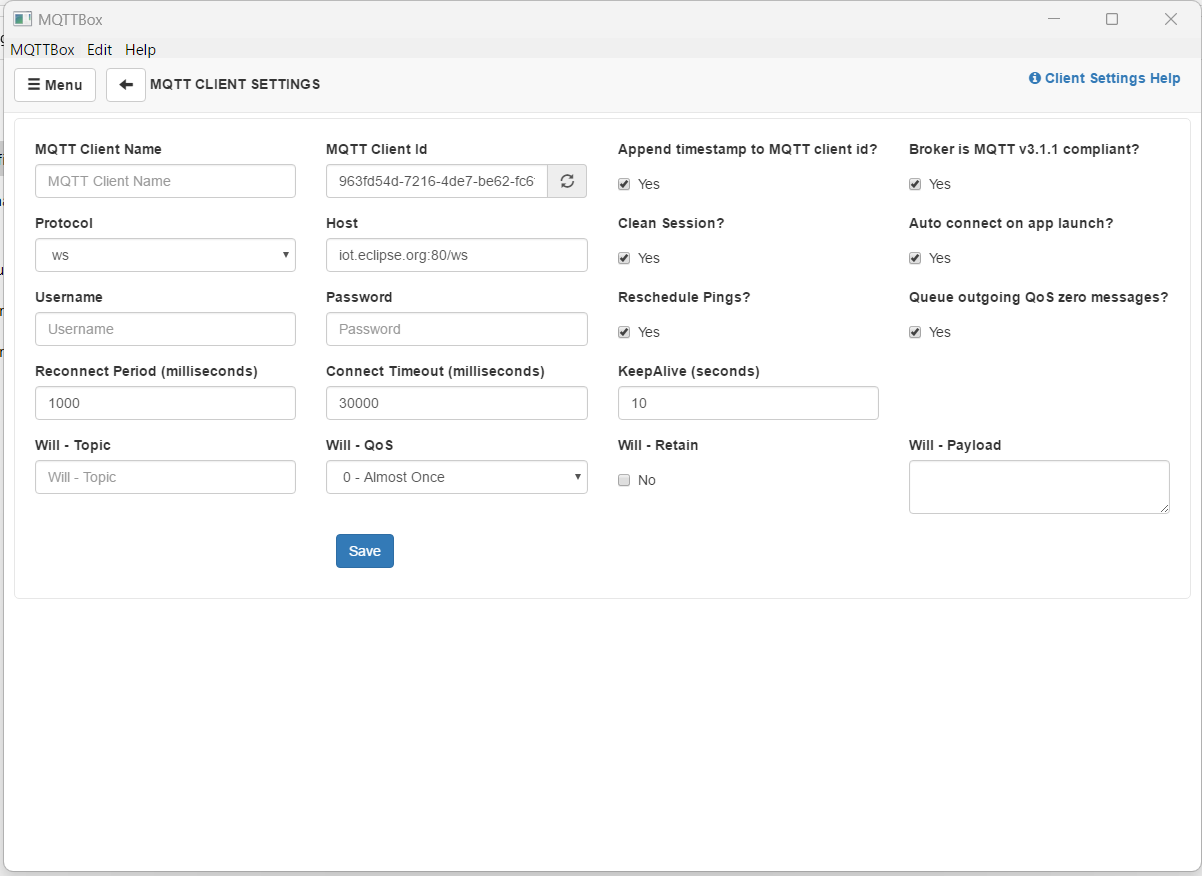Close the MQTTBox window
1202x876 pixels.
[1171, 19]
